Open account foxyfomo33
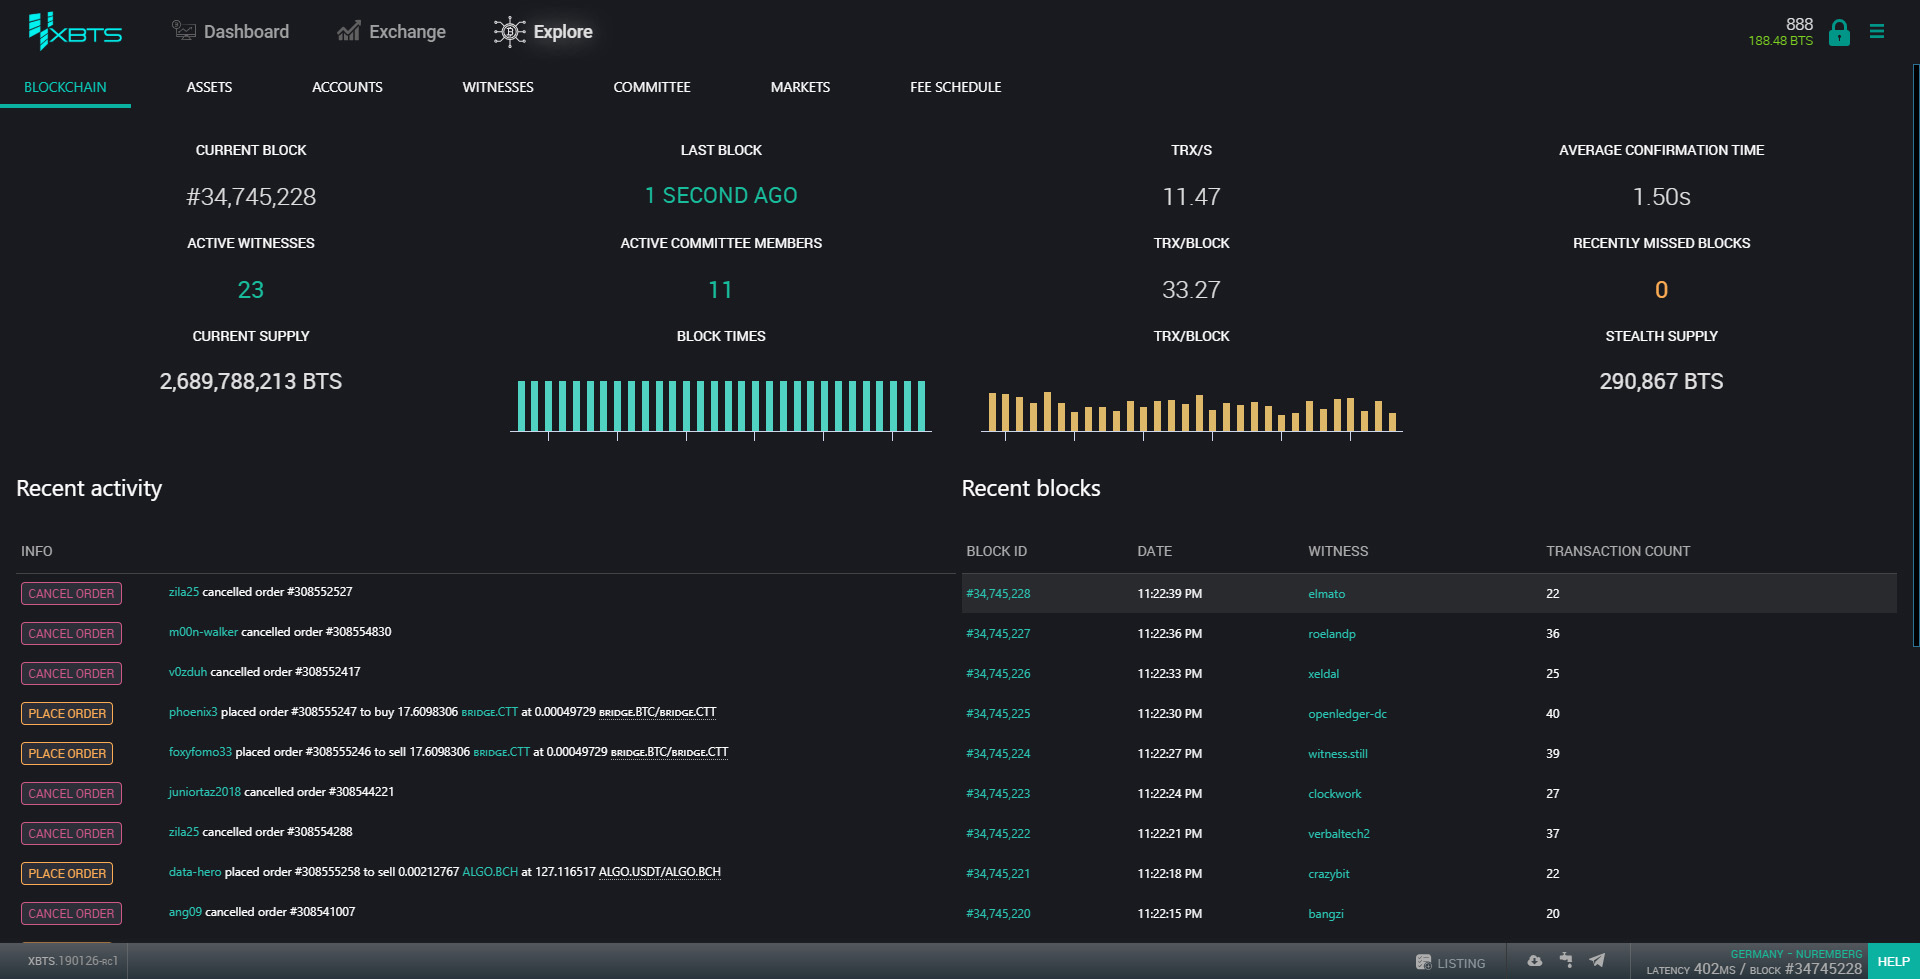This screenshot has height=979, width=1920. pyautogui.click(x=200, y=752)
